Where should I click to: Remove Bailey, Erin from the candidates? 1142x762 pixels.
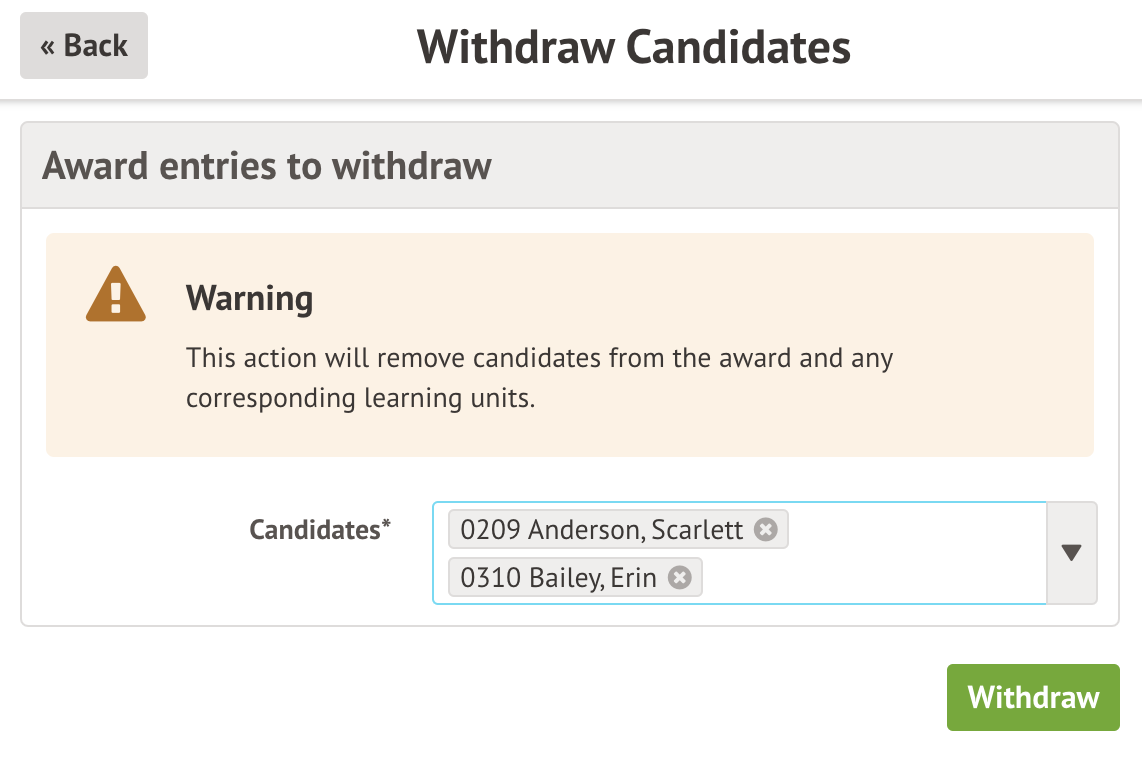click(680, 578)
